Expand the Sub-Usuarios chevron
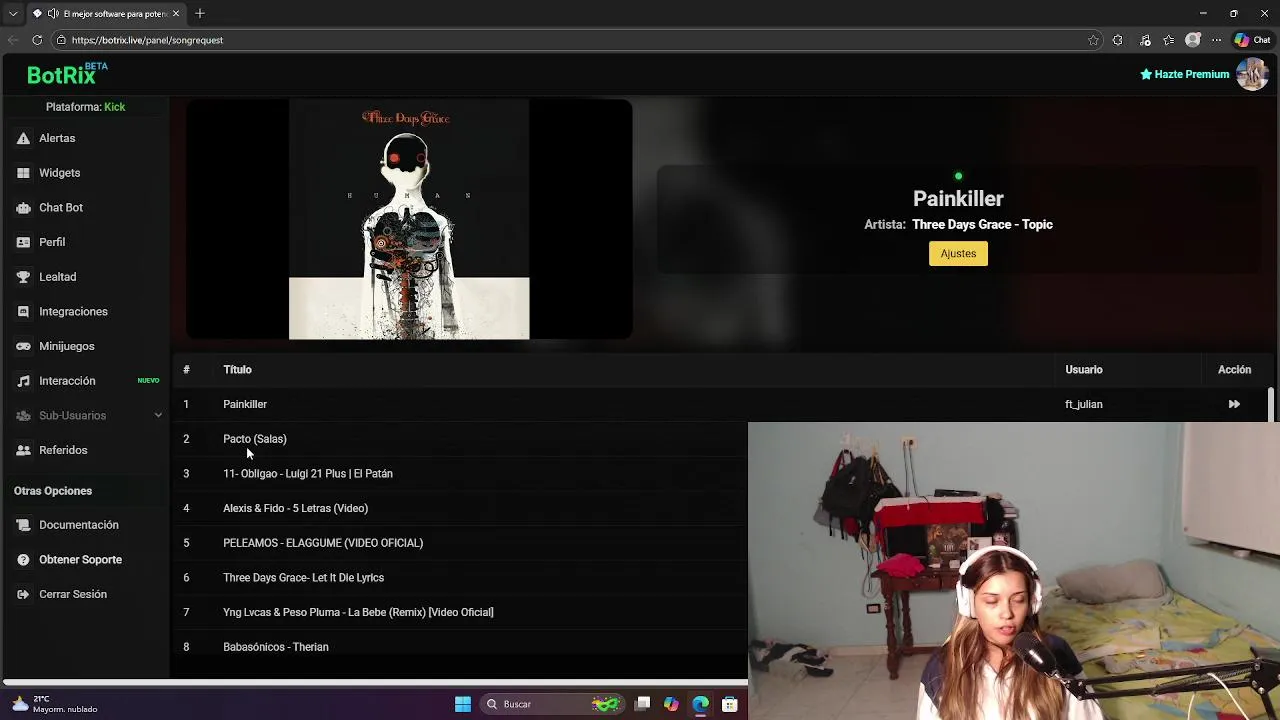The height and width of the screenshot is (720, 1280). point(158,415)
